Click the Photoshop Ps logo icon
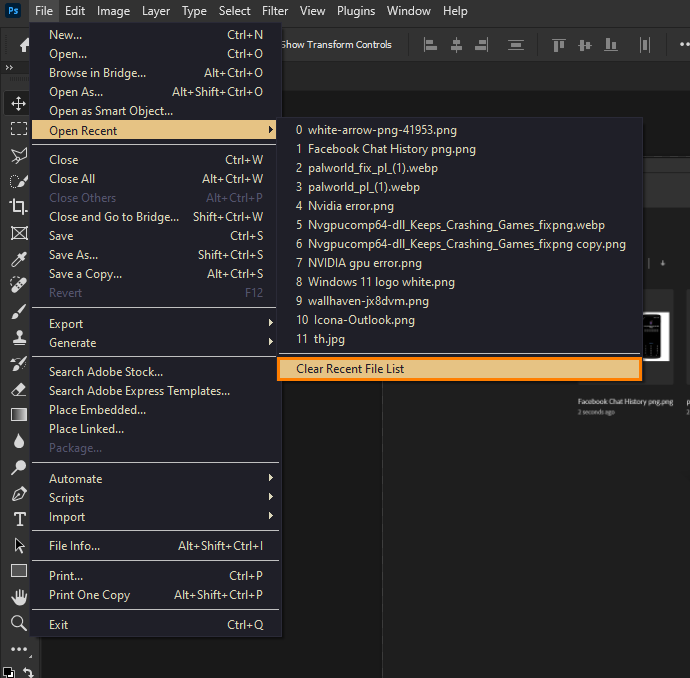The image size is (690, 678). click(13, 11)
